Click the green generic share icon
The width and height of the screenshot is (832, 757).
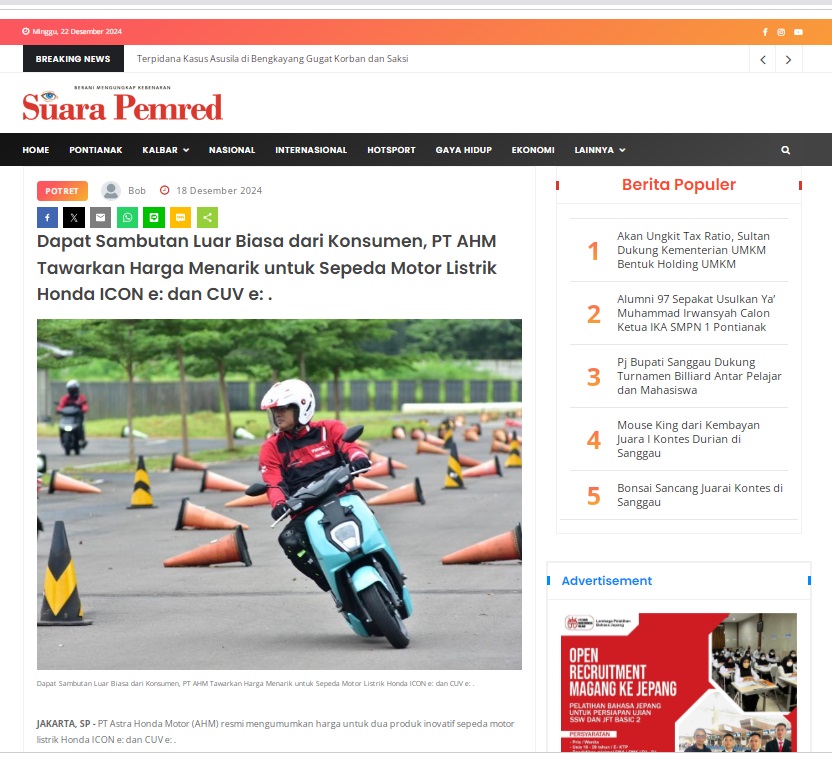pos(207,217)
